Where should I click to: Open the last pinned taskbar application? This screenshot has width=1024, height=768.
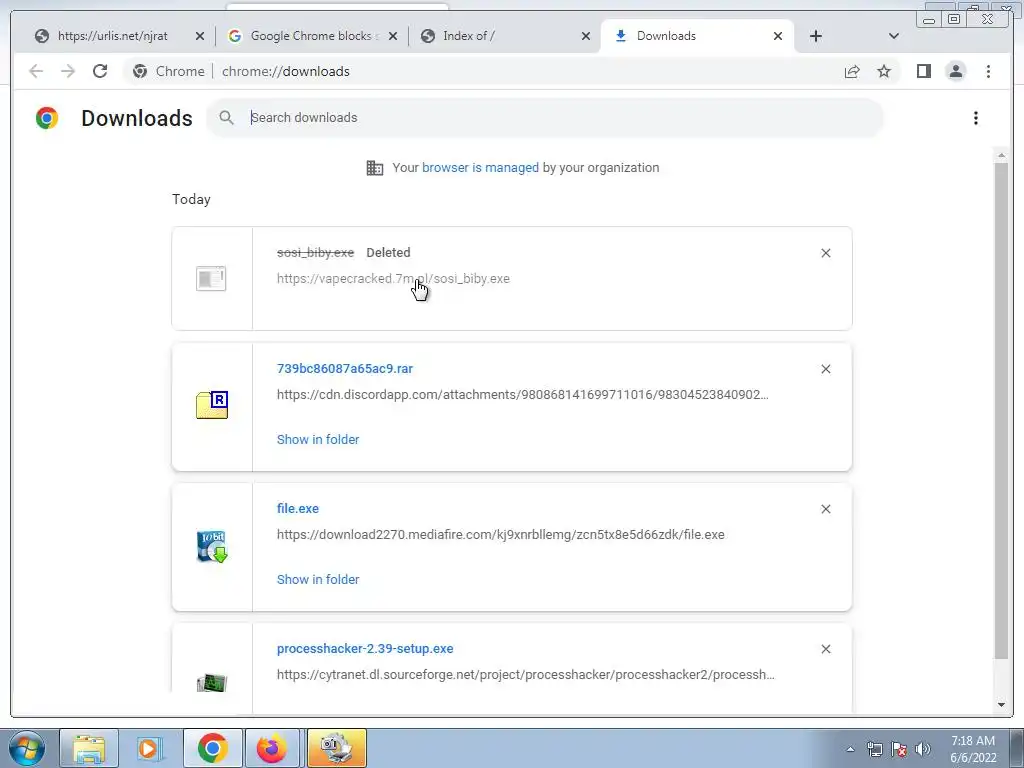click(337, 748)
